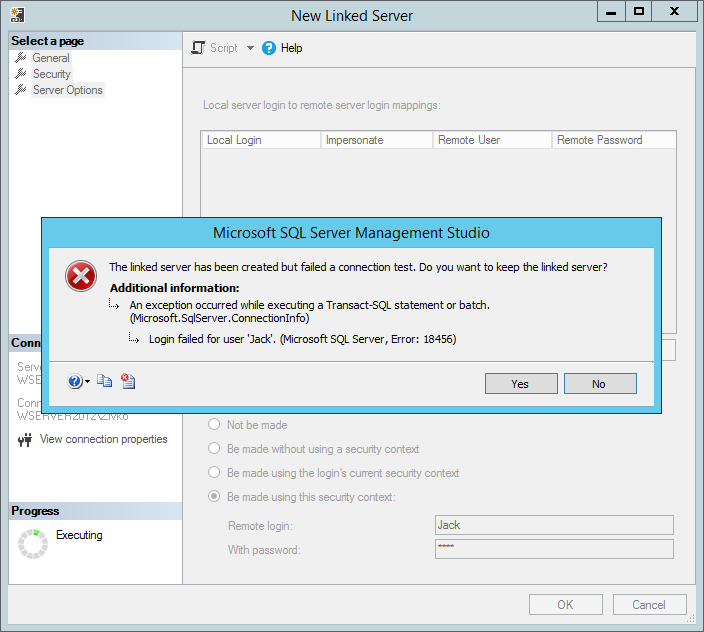Click the General page wrench icon

tap(21, 57)
